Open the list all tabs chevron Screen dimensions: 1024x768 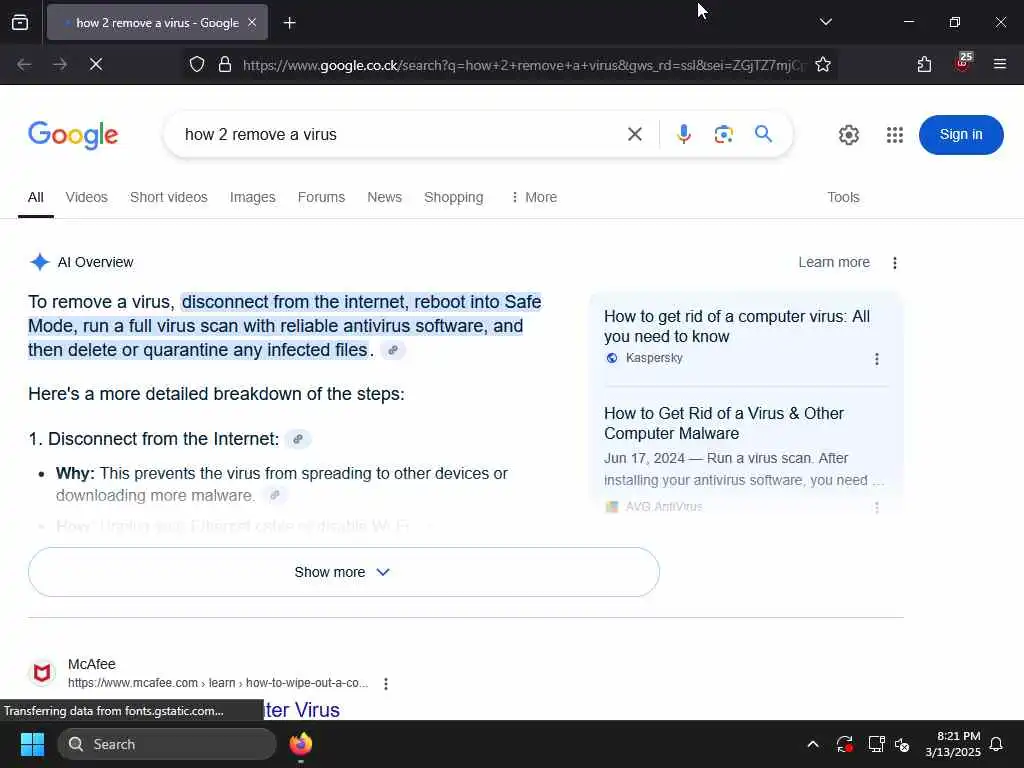click(x=825, y=22)
